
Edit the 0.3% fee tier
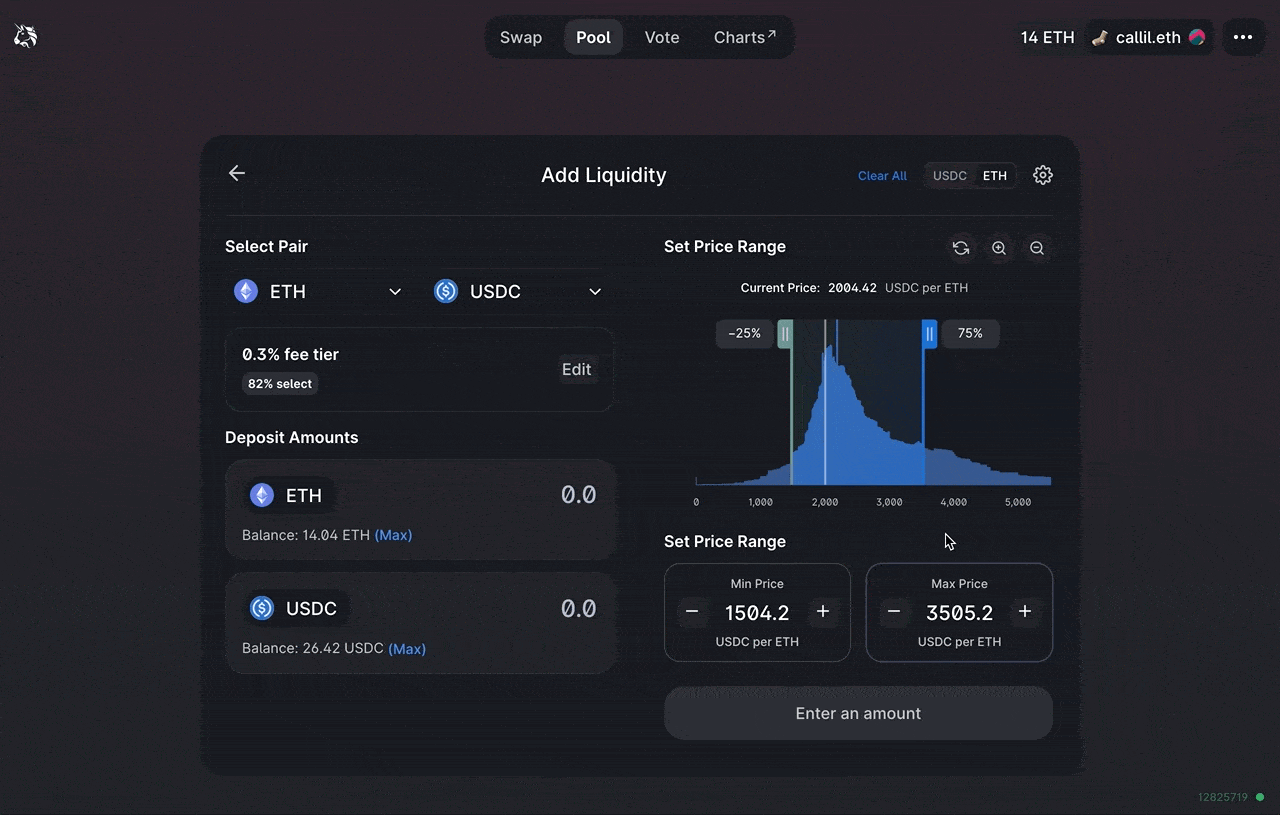click(x=576, y=369)
